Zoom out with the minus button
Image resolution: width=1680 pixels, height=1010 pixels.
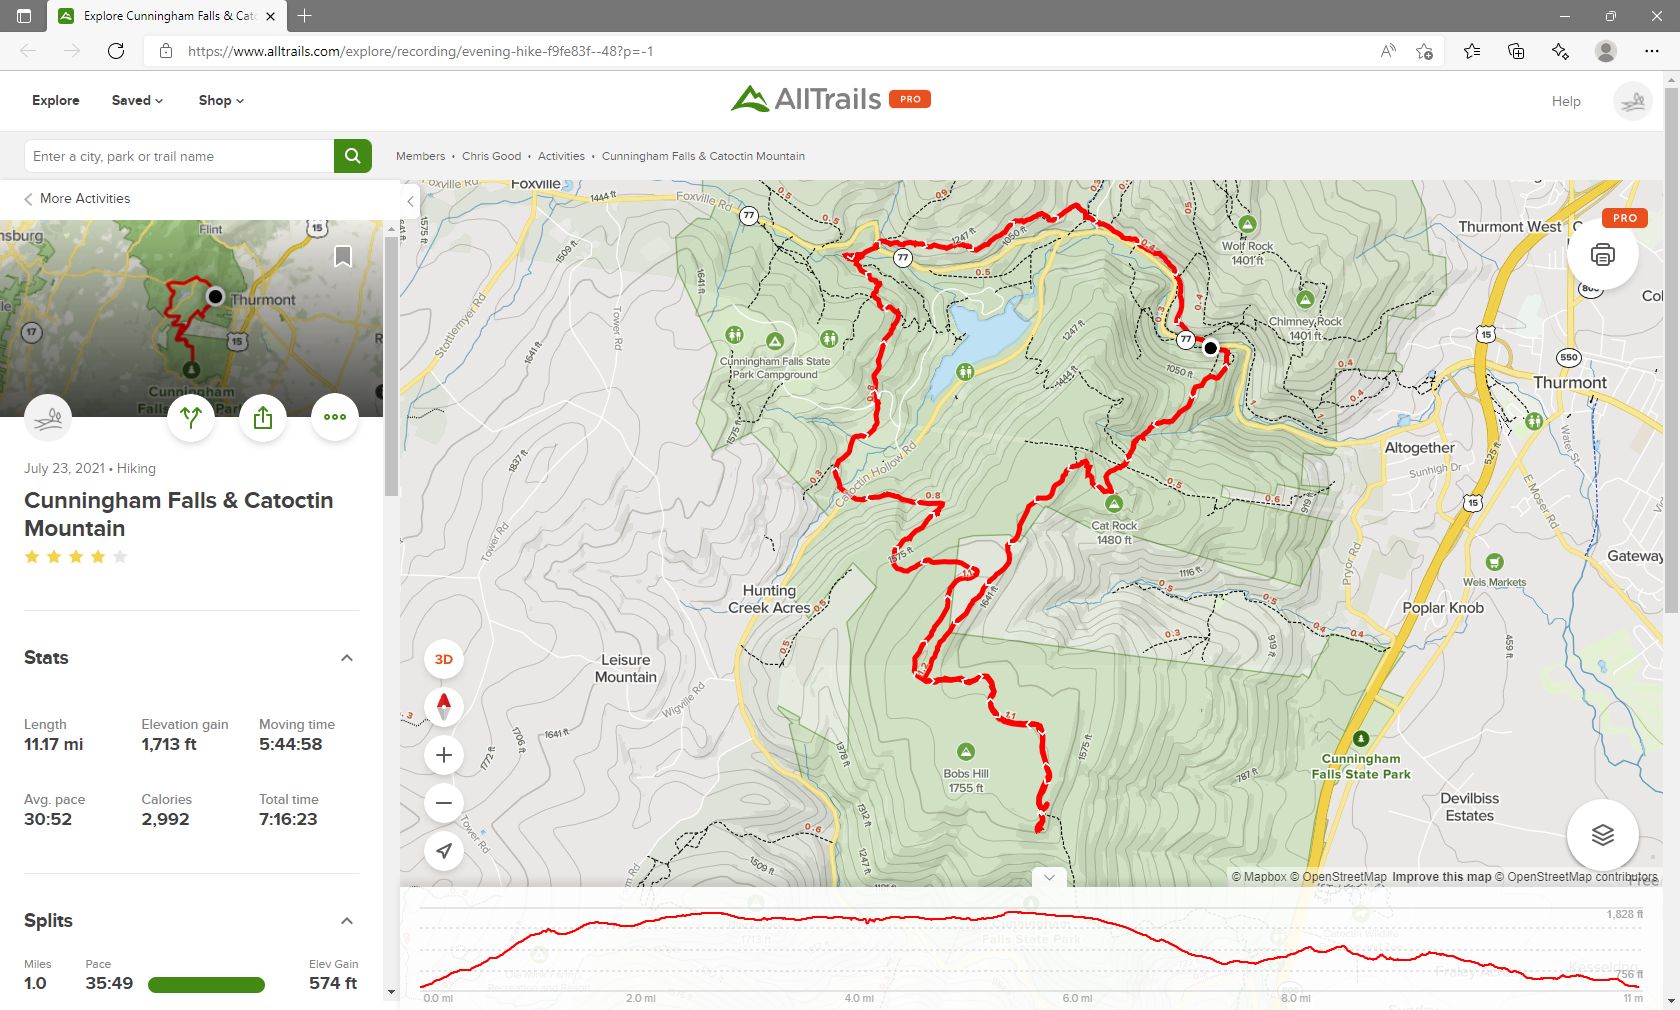tap(444, 803)
